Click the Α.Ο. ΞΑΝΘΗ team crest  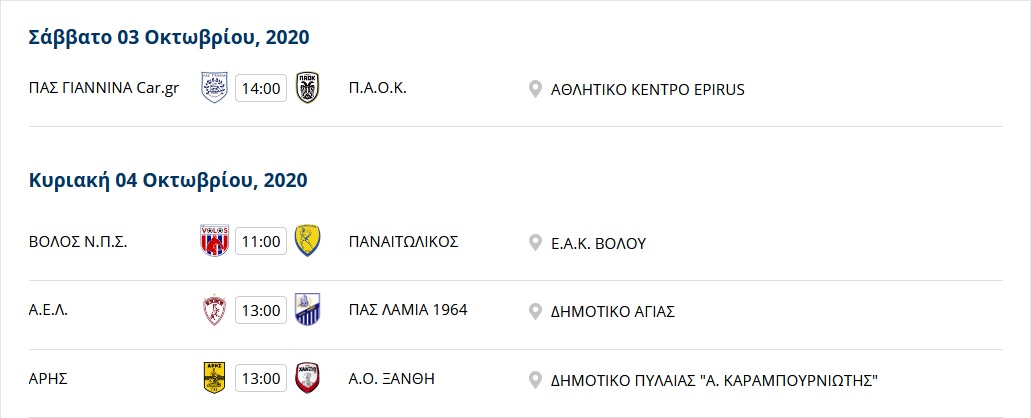tap(308, 378)
